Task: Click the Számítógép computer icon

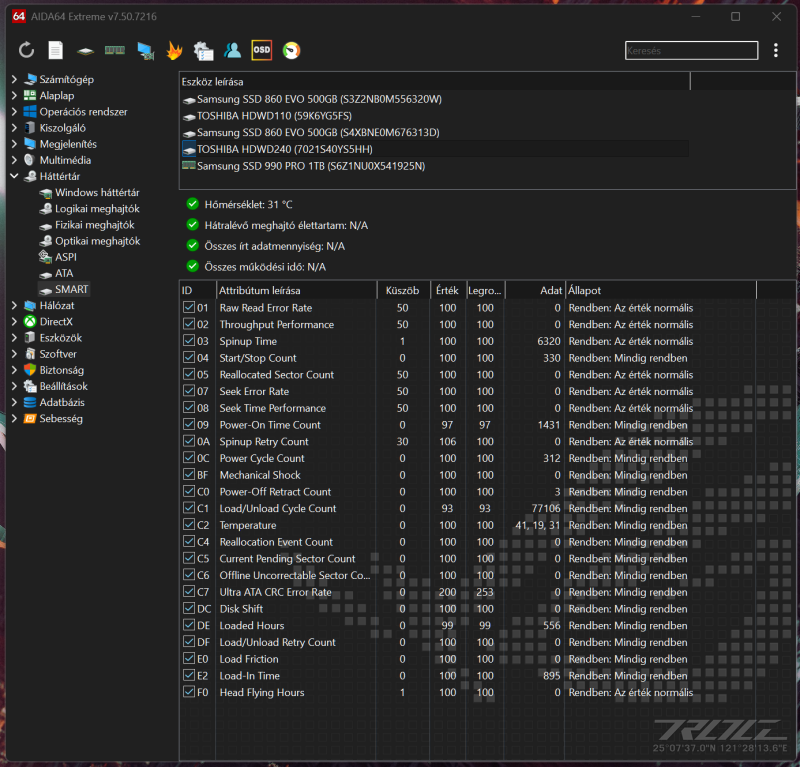Action: (x=31, y=79)
